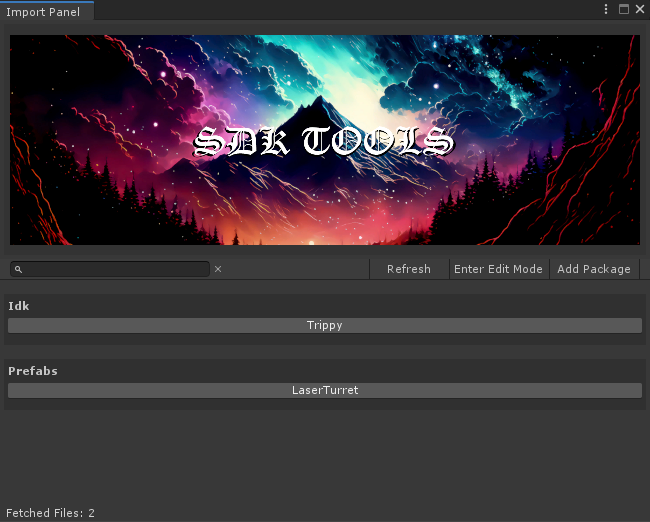The image size is (650, 522).
Task: Click the empty title bar right of the tab
Action: pyautogui.click(x=340, y=9)
